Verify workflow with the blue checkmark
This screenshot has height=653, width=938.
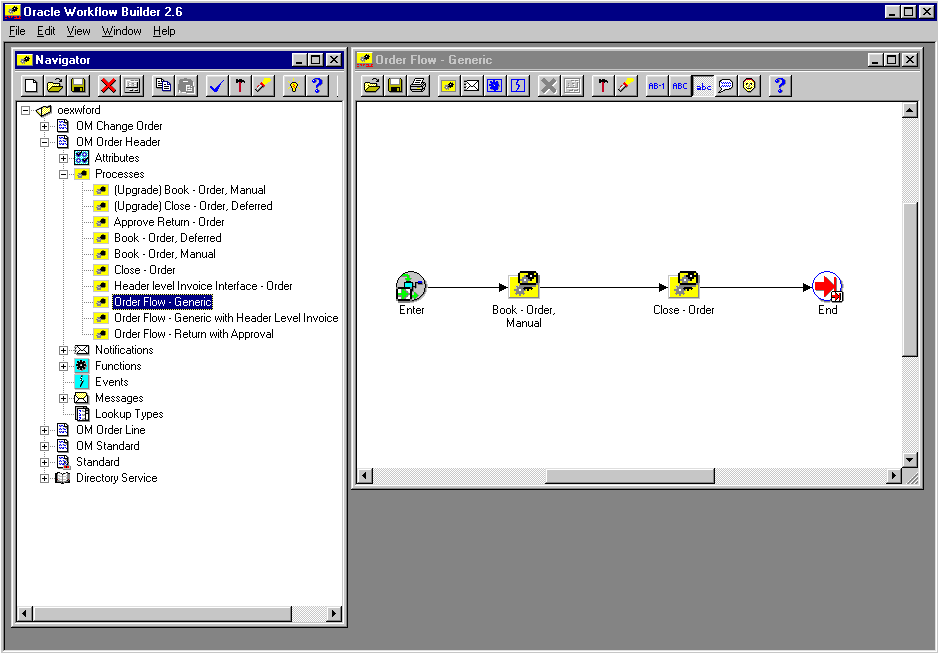click(217, 86)
